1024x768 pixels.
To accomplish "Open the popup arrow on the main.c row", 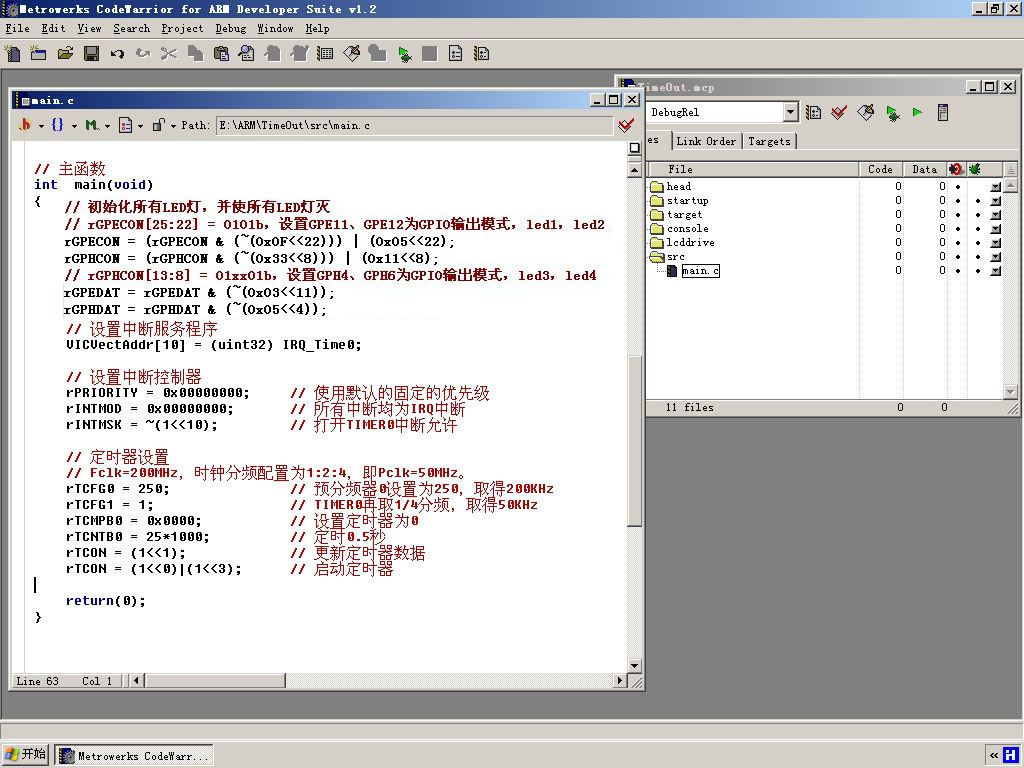I will click(995, 271).
